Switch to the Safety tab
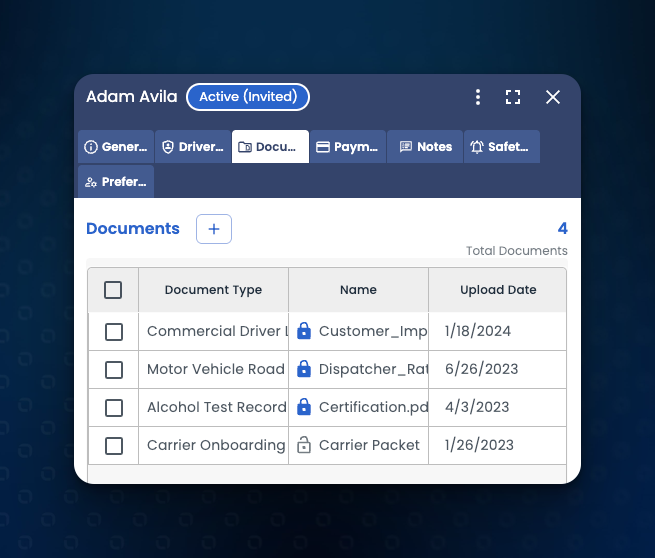This screenshot has height=558, width=655. coord(502,147)
